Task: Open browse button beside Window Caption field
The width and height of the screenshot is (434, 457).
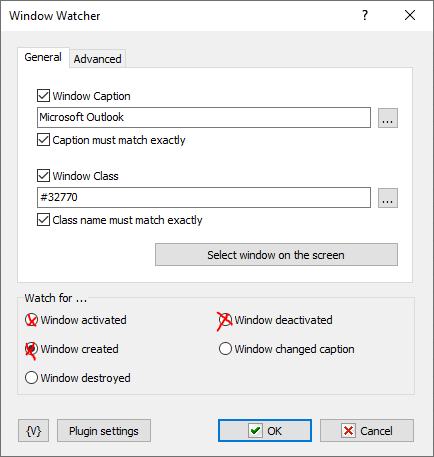Action: click(388, 118)
